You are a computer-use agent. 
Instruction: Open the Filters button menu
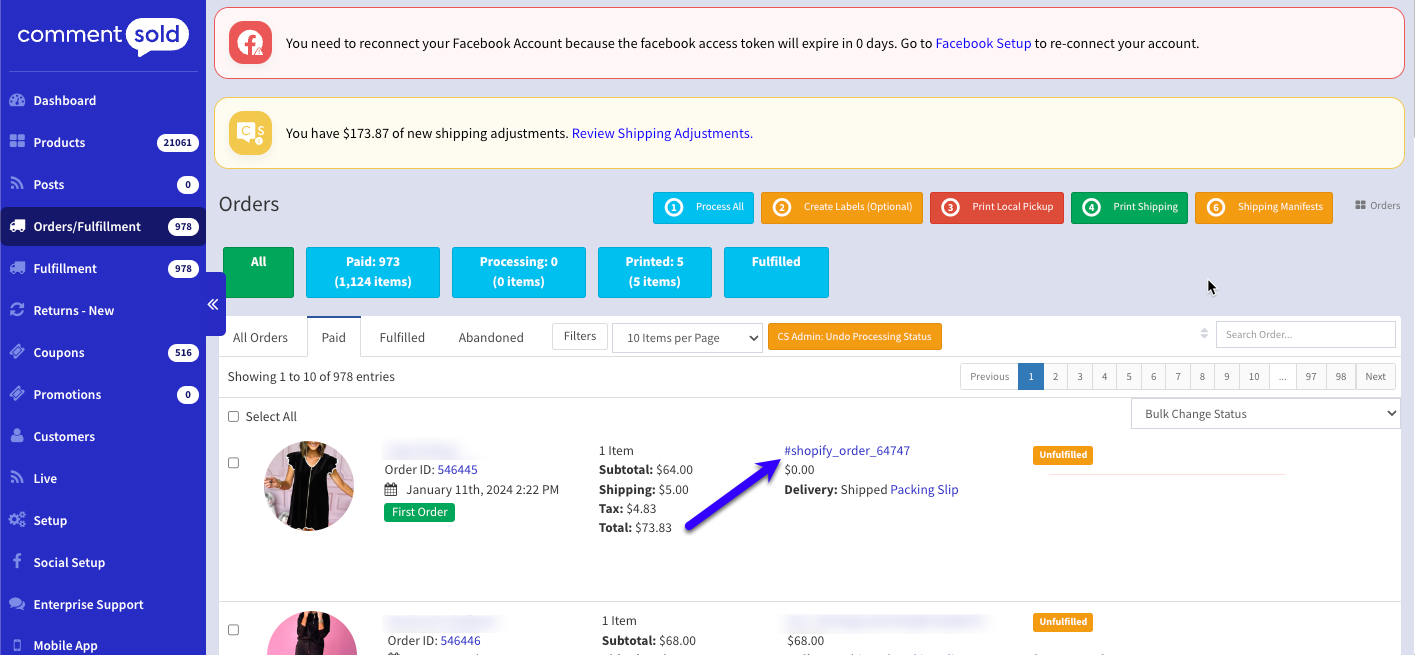(x=580, y=337)
